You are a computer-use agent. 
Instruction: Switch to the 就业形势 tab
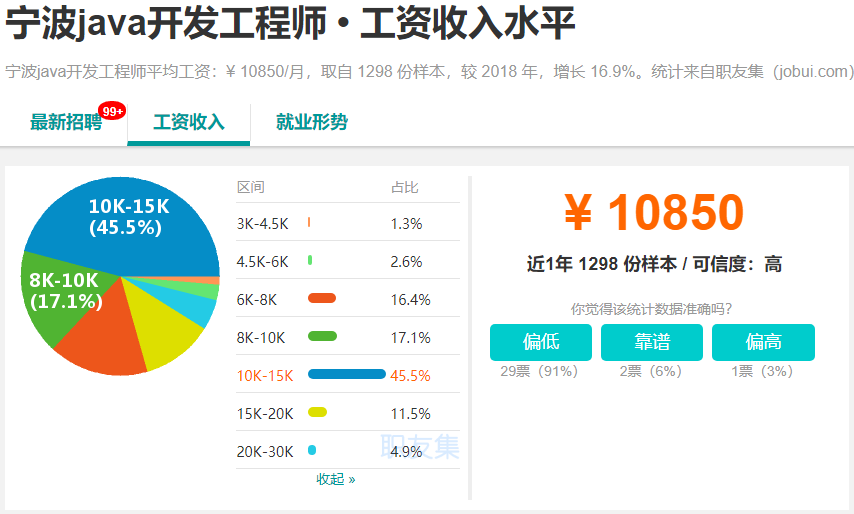click(x=312, y=122)
